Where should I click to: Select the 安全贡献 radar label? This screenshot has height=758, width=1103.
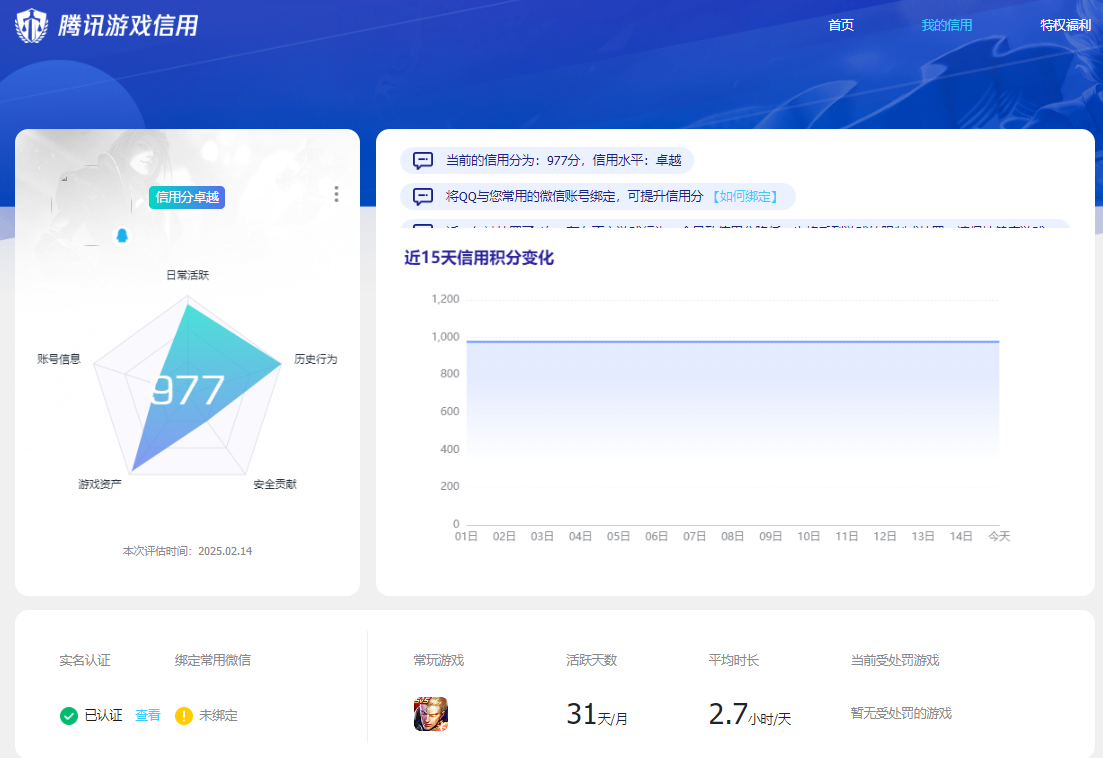click(275, 484)
